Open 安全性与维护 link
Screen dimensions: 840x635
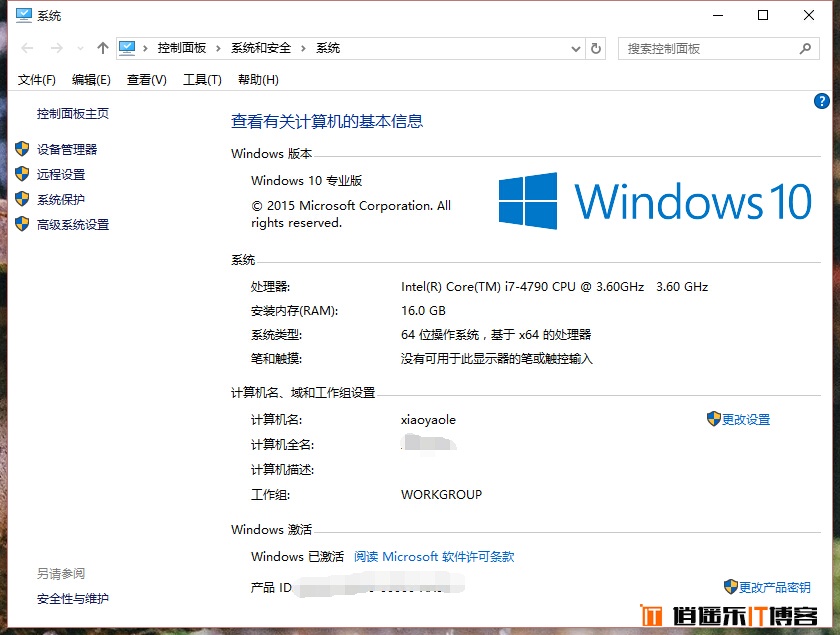pos(73,599)
